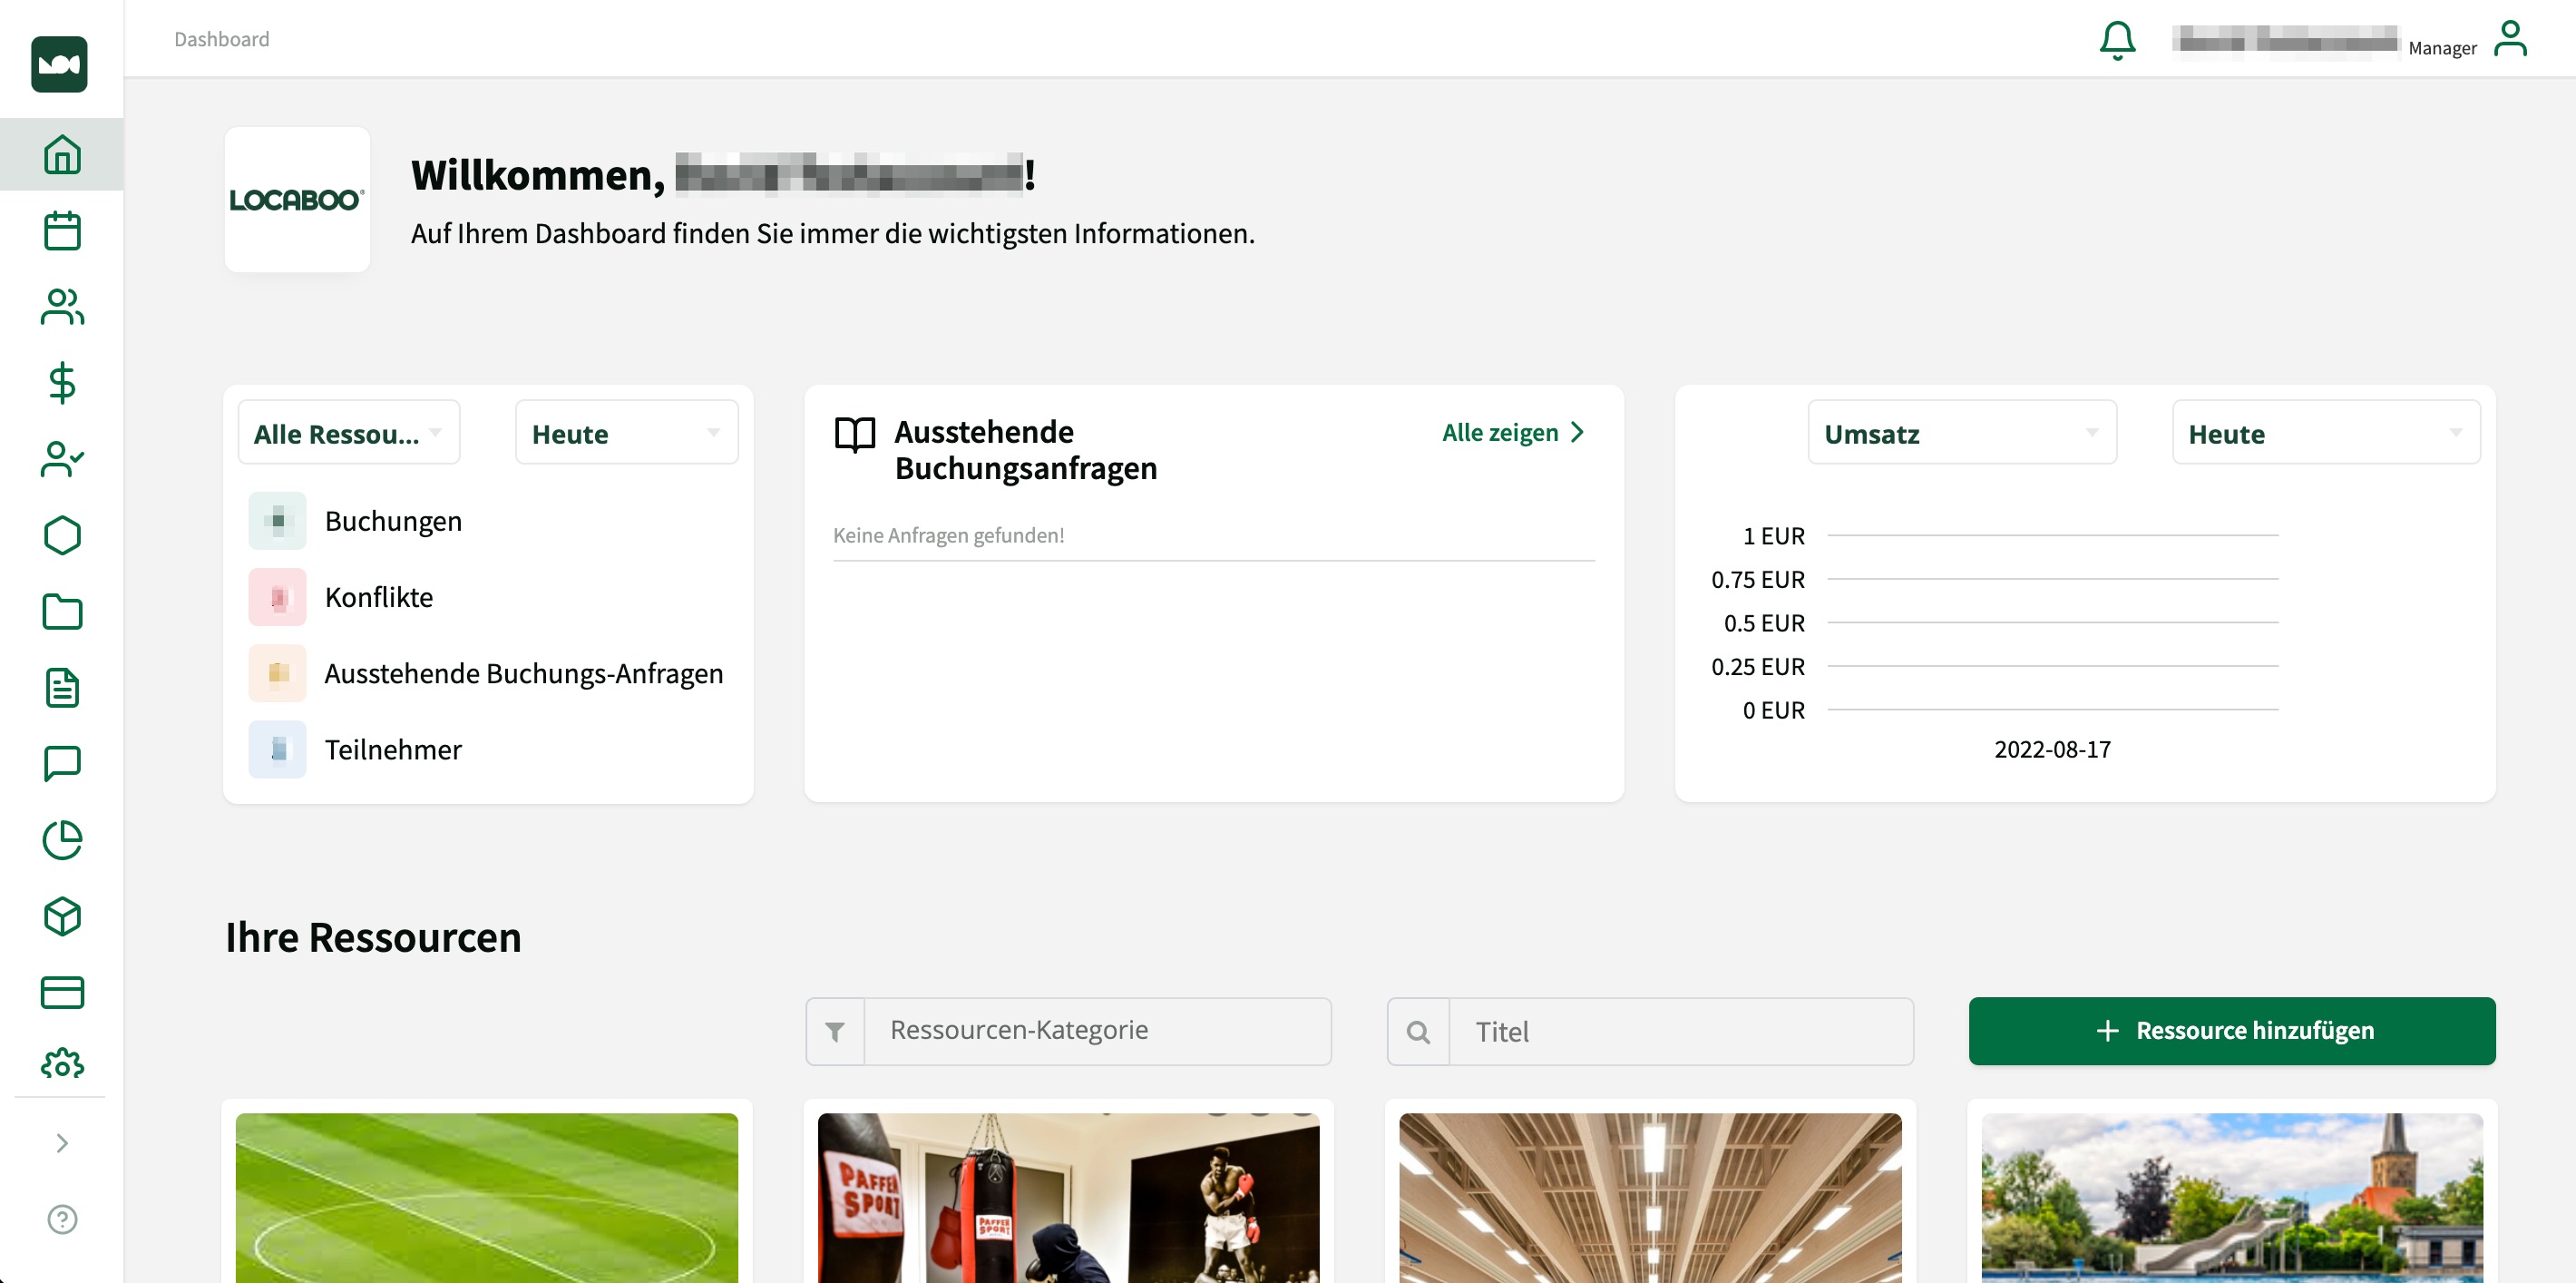Image resolution: width=2576 pixels, height=1283 pixels.
Task: Open the Locaboo logo in sidebar
Action: click(59, 64)
